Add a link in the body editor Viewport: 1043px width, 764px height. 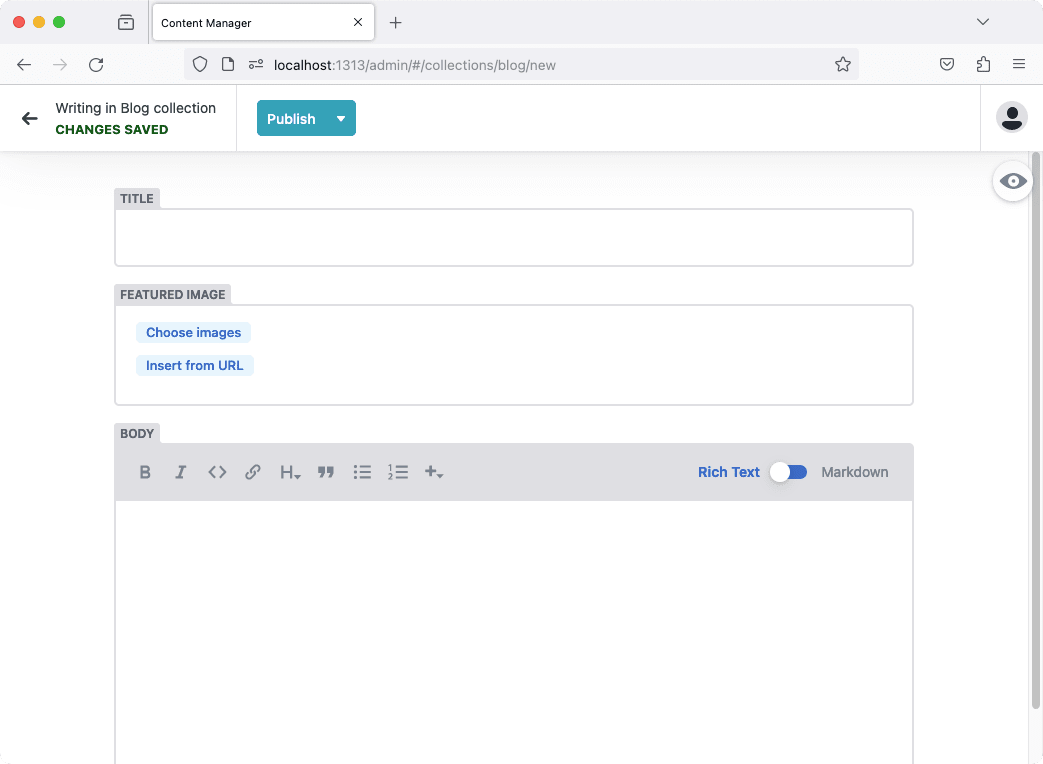click(253, 471)
